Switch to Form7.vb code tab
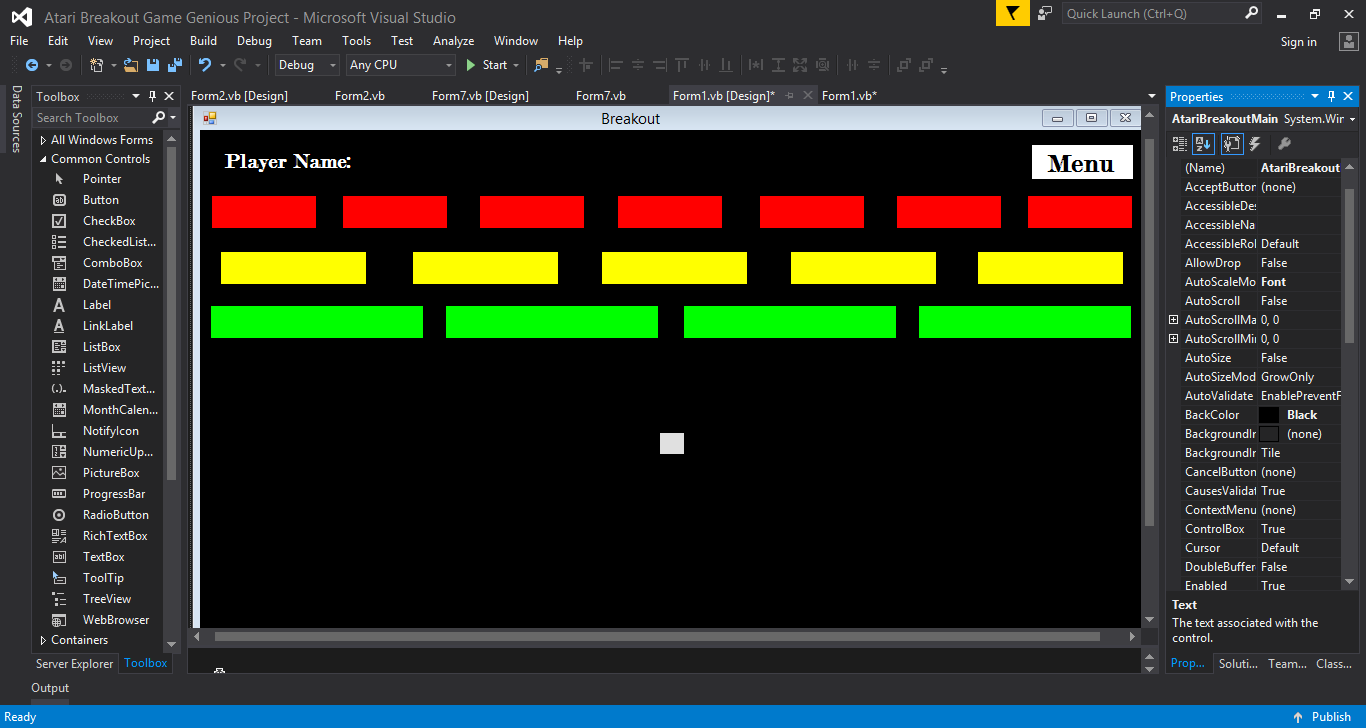 coord(601,96)
